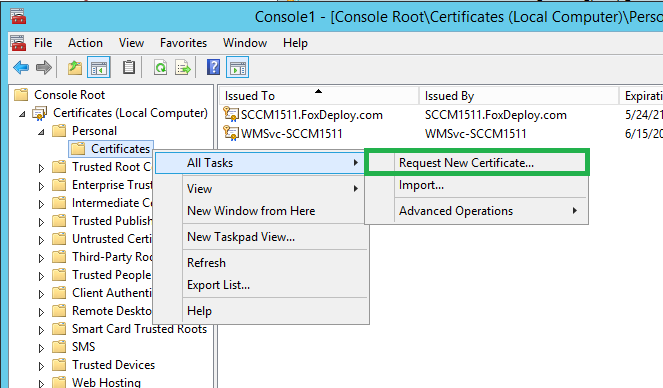Toggle Show/Hide Action Pane toolbar icon
The width and height of the screenshot is (663, 388).
pyautogui.click(x=238, y=67)
